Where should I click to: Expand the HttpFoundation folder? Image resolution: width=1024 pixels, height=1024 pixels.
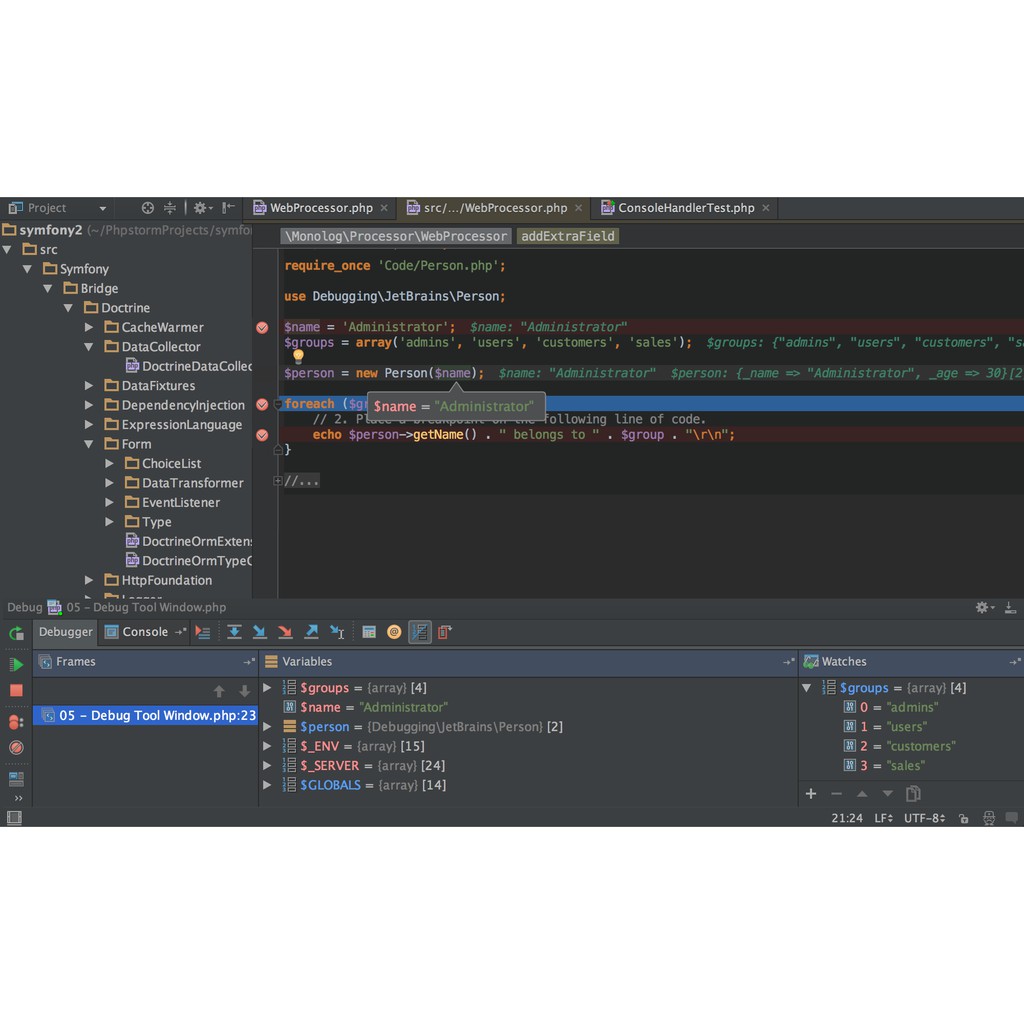point(89,580)
